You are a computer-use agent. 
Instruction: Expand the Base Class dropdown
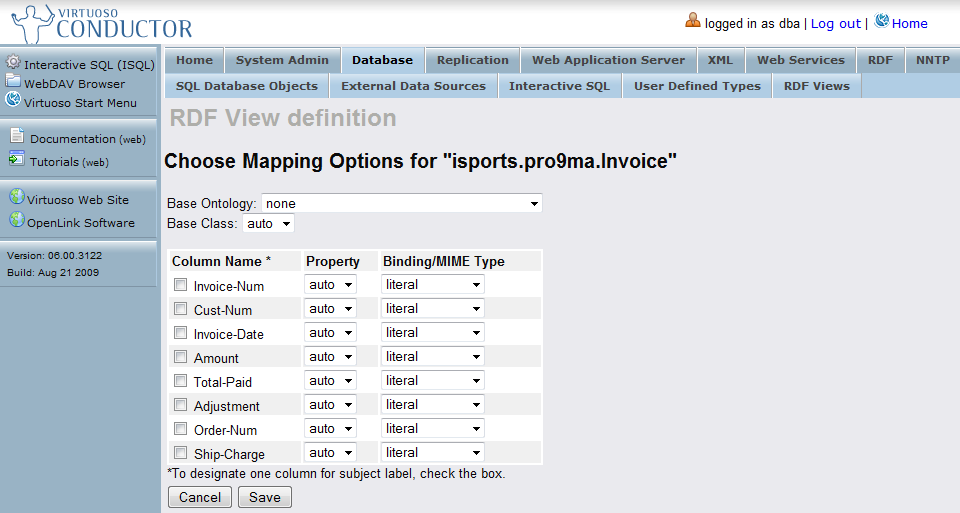(269, 224)
